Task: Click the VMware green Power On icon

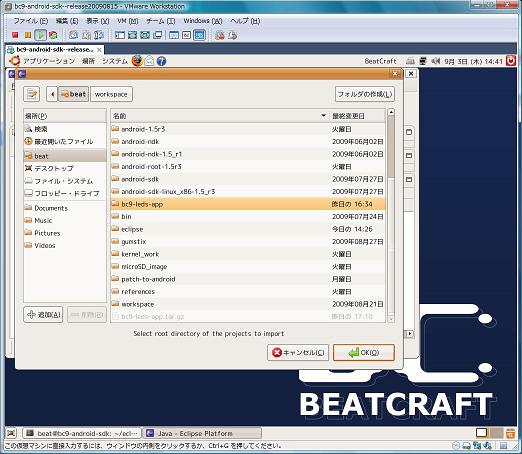Action: click(x=40, y=35)
